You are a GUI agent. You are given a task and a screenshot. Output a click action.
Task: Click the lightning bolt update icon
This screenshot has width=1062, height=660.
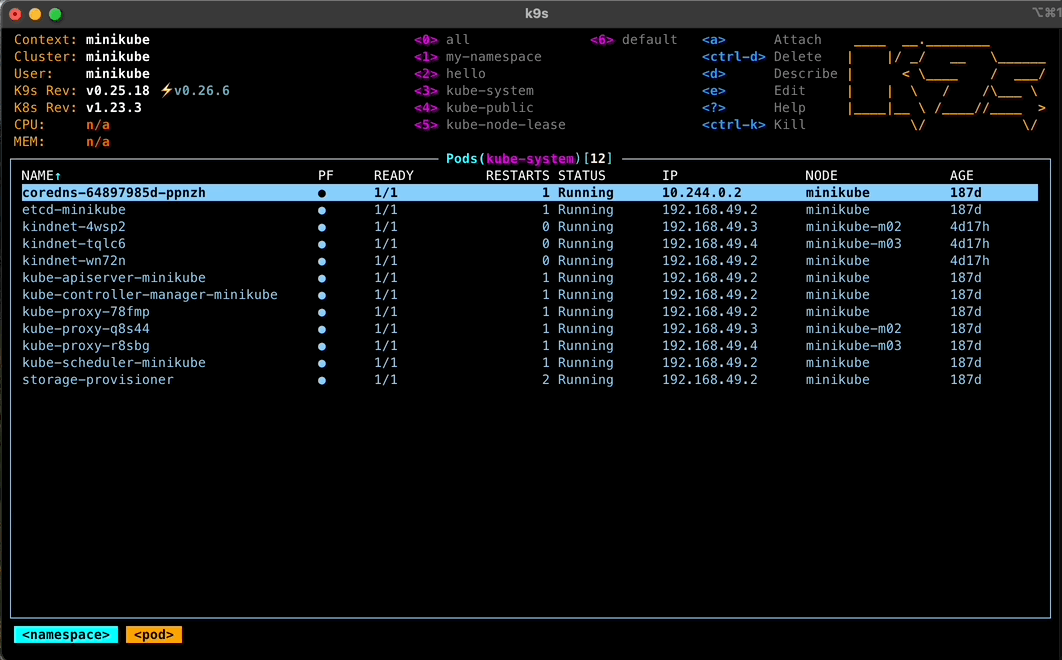(166, 90)
